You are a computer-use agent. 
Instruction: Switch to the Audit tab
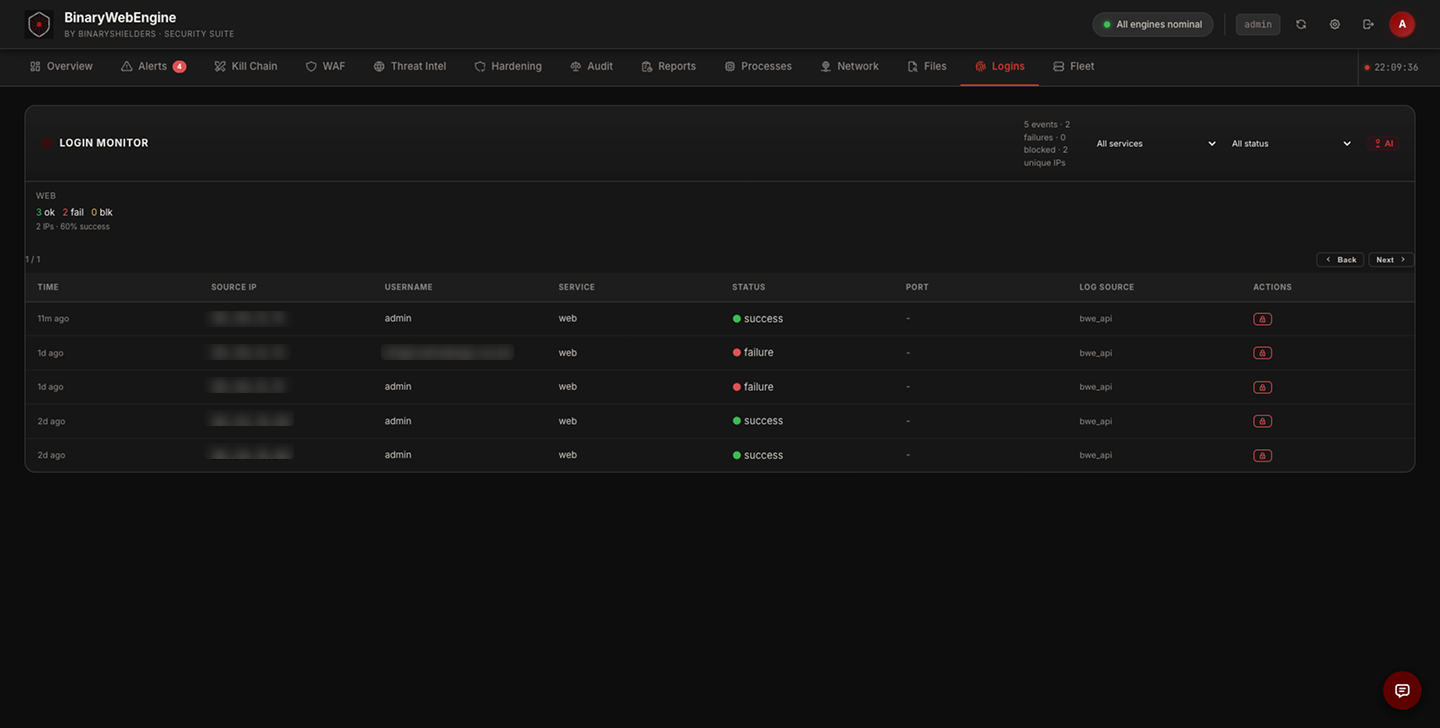coord(591,66)
